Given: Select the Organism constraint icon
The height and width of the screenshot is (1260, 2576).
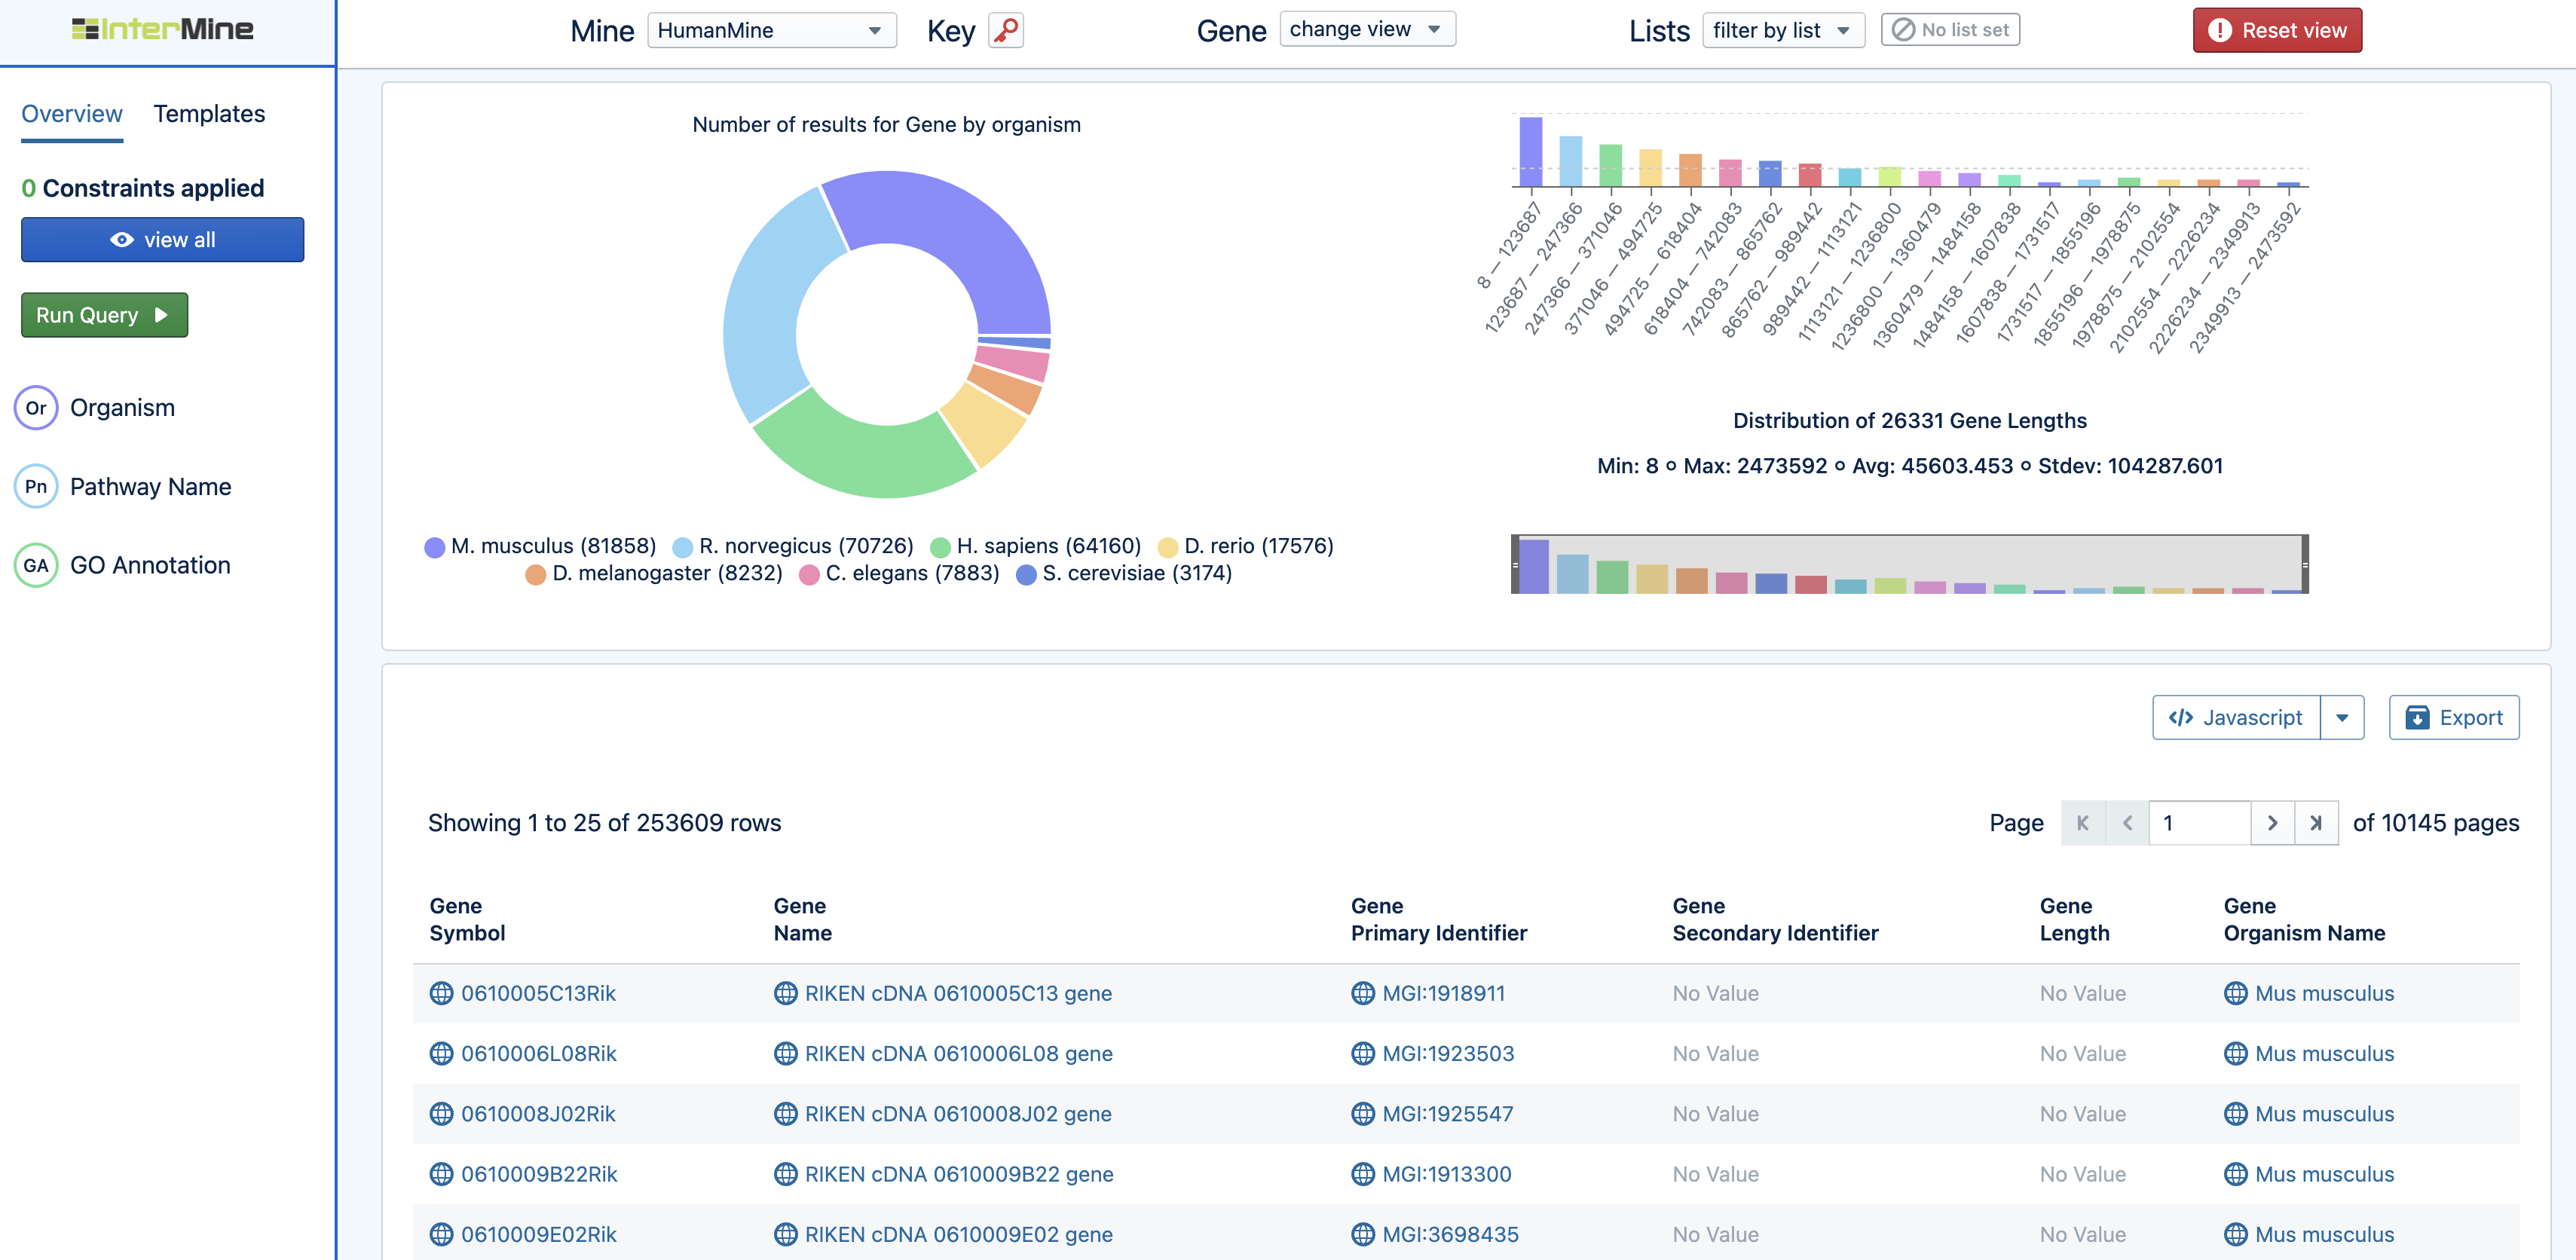Looking at the screenshot, I should tap(36, 407).
